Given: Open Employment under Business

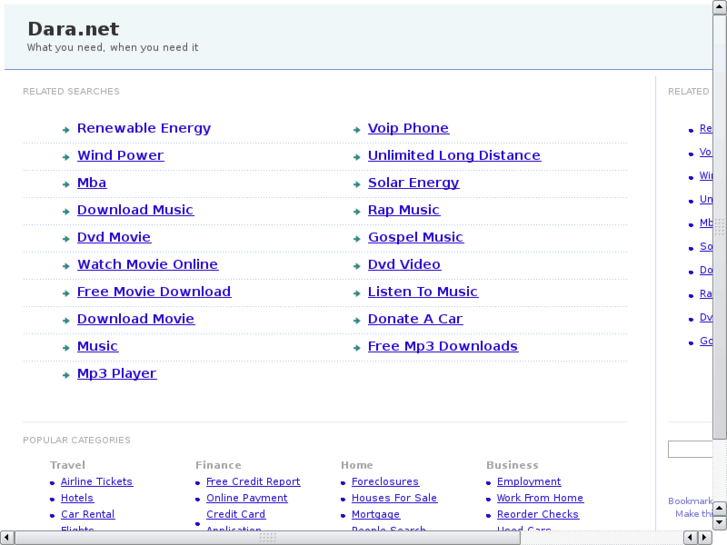Looking at the screenshot, I should point(529,482).
